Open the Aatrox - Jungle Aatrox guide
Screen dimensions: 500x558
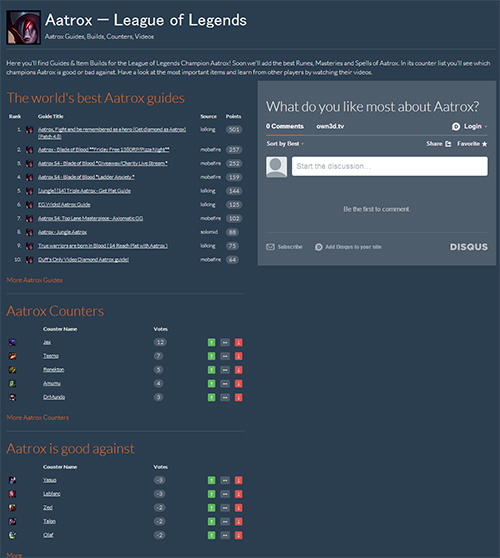(62, 232)
